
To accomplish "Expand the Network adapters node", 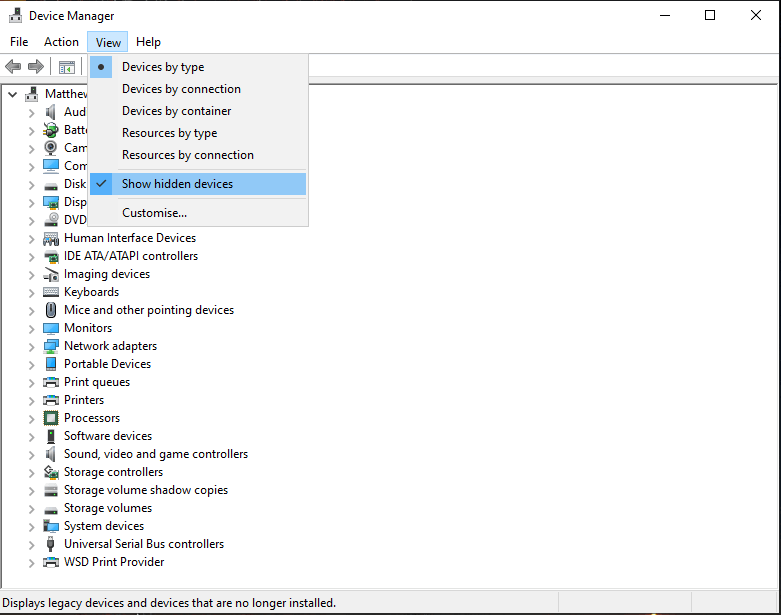I will tap(31, 347).
